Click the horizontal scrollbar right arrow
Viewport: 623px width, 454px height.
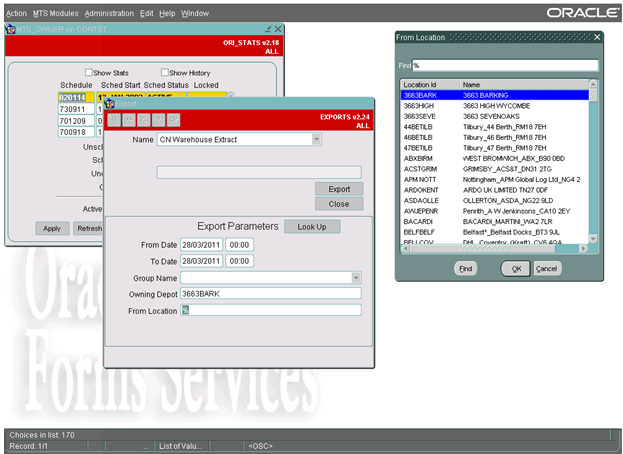pyautogui.click(x=583, y=249)
